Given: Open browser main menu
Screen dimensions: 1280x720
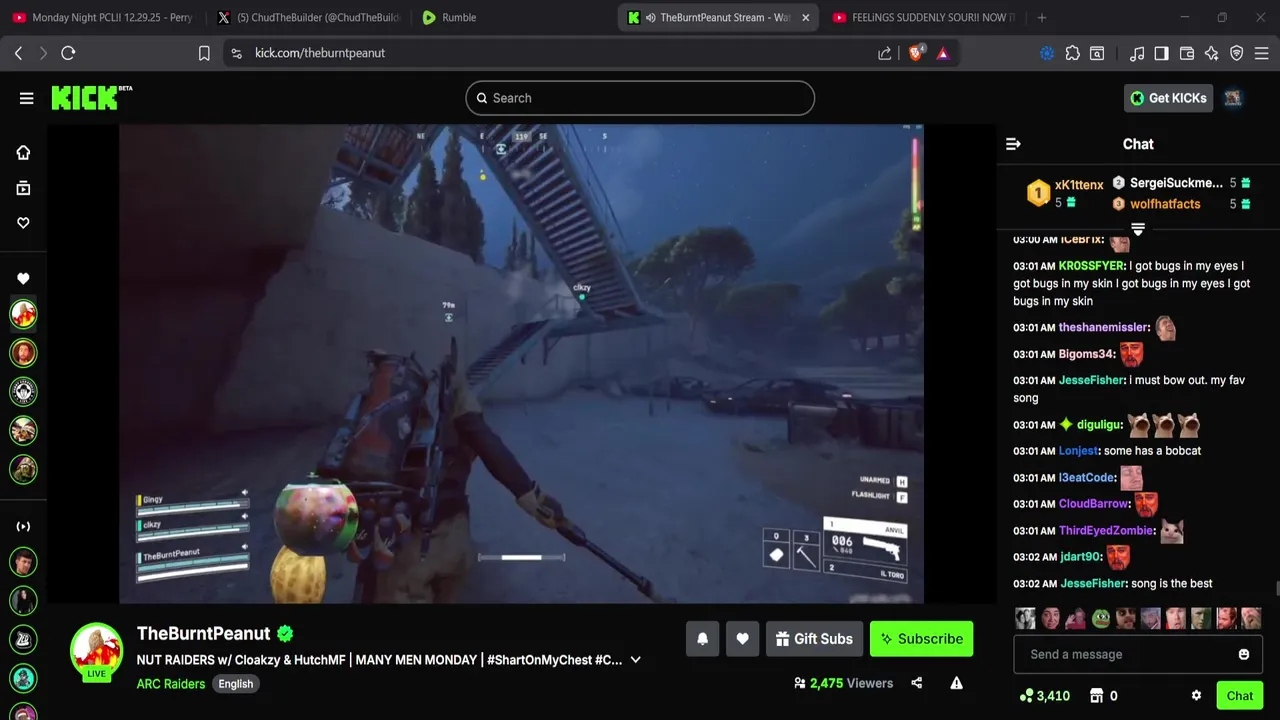Looking at the screenshot, I should [x=1261, y=53].
